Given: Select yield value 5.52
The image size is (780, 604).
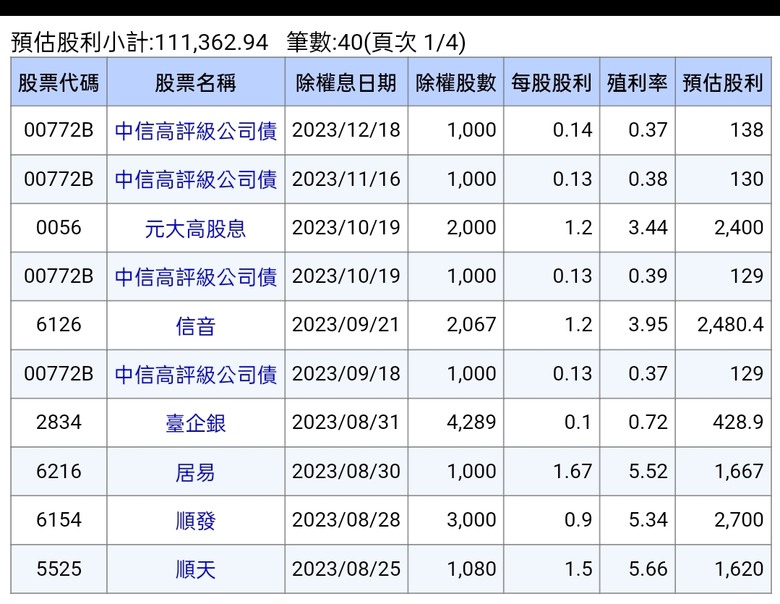Looking at the screenshot, I should point(648,471).
